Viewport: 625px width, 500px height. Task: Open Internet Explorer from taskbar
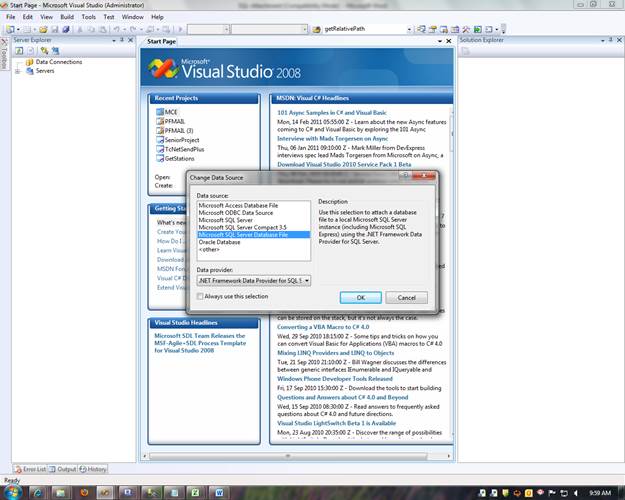click(x=37, y=493)
